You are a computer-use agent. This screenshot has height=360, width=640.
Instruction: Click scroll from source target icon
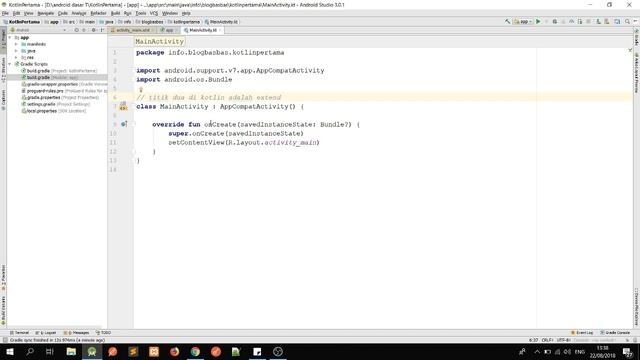(76, 30)
